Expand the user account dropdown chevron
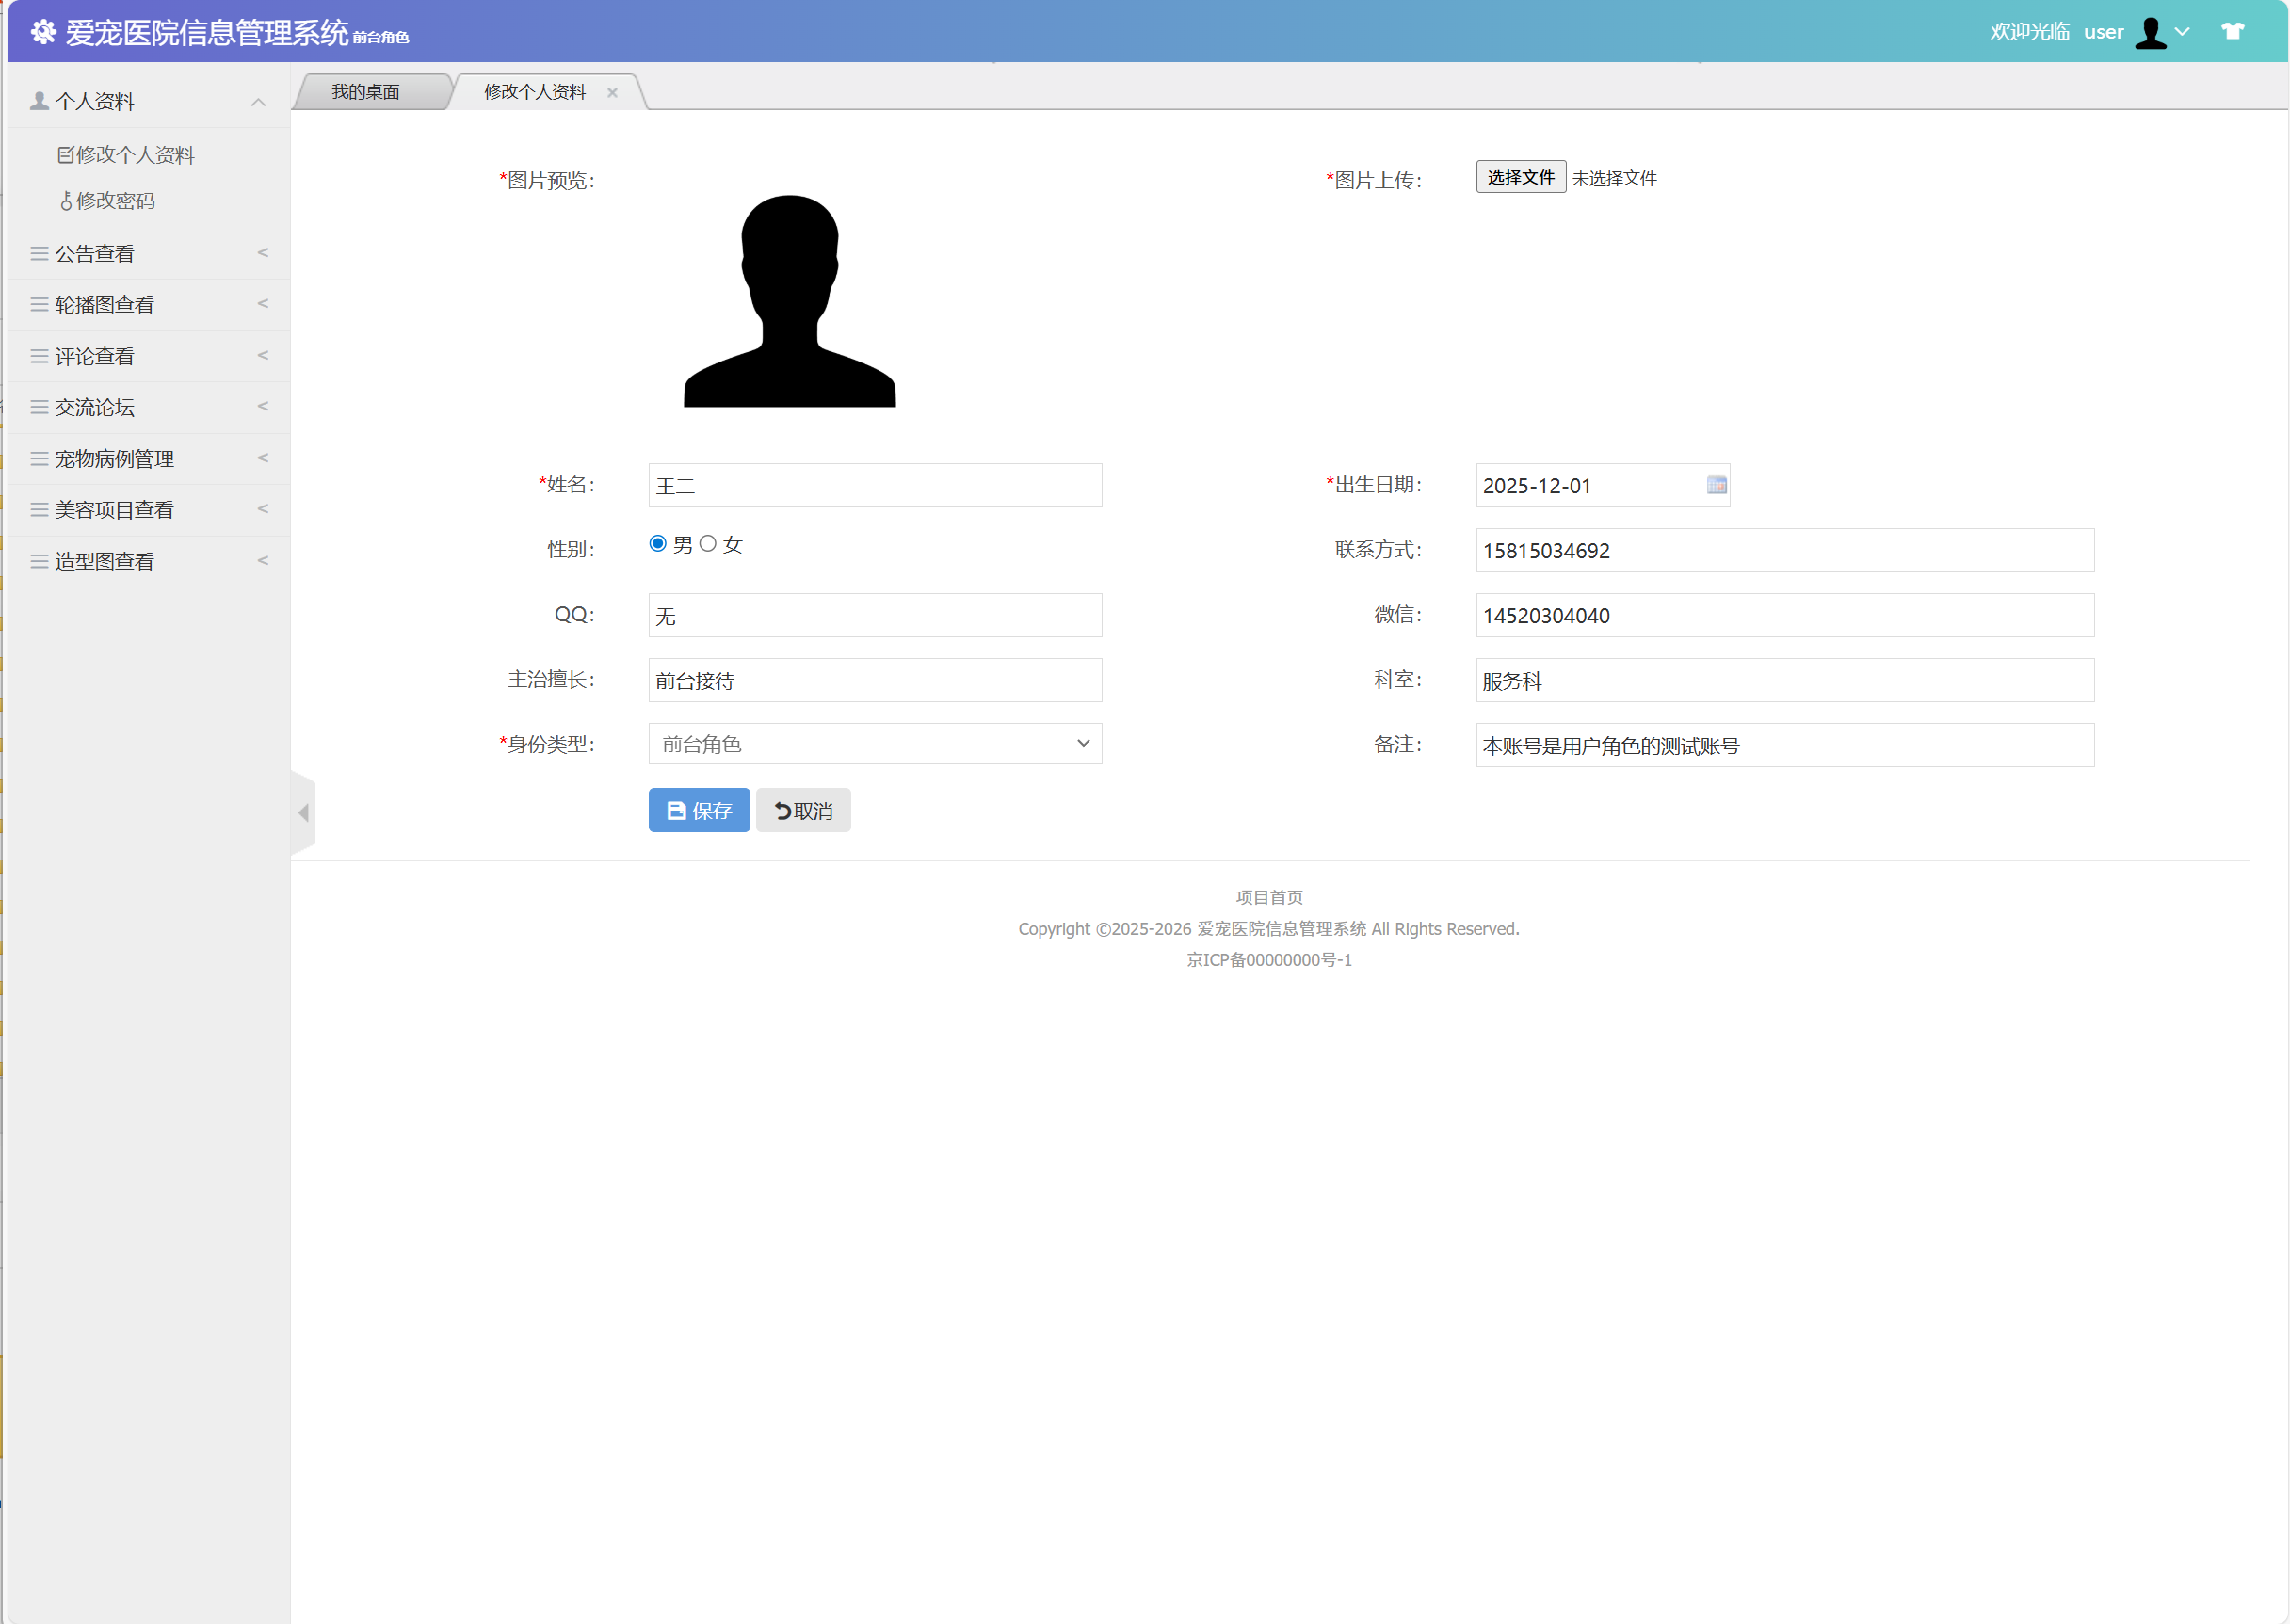This screenshot has height=1624, width=2290. click(x=2182, y=32)
